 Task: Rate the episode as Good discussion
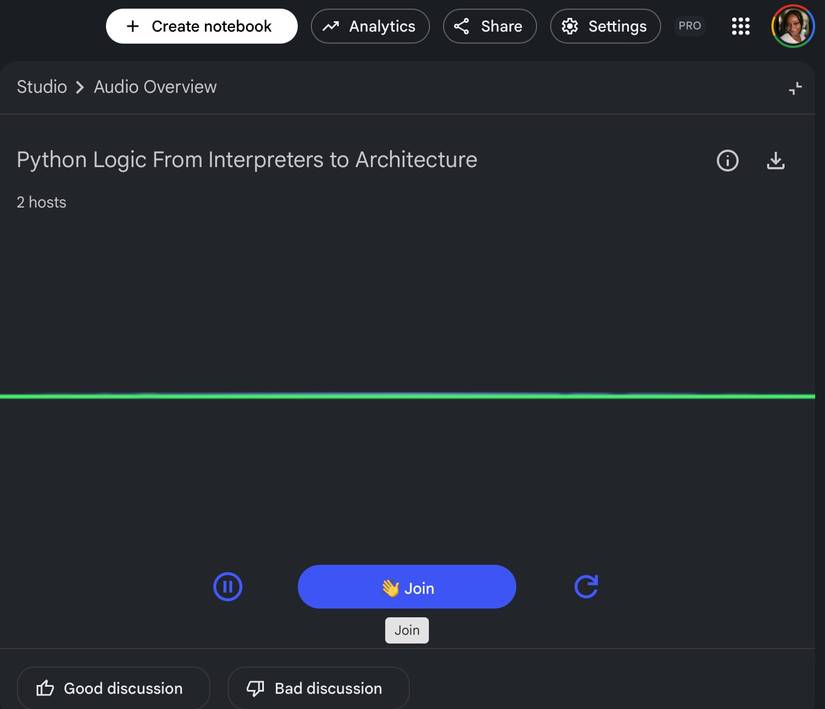click(113, 688)
